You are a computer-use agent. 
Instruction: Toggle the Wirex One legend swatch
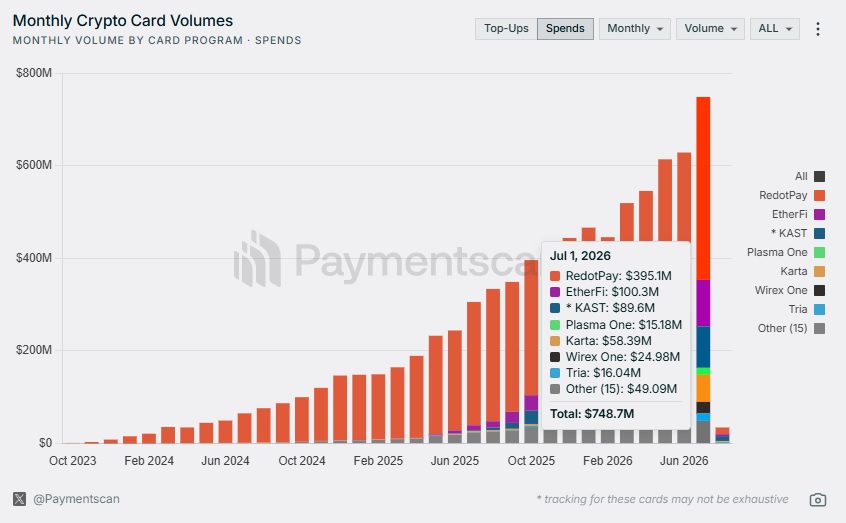[819, 290]
